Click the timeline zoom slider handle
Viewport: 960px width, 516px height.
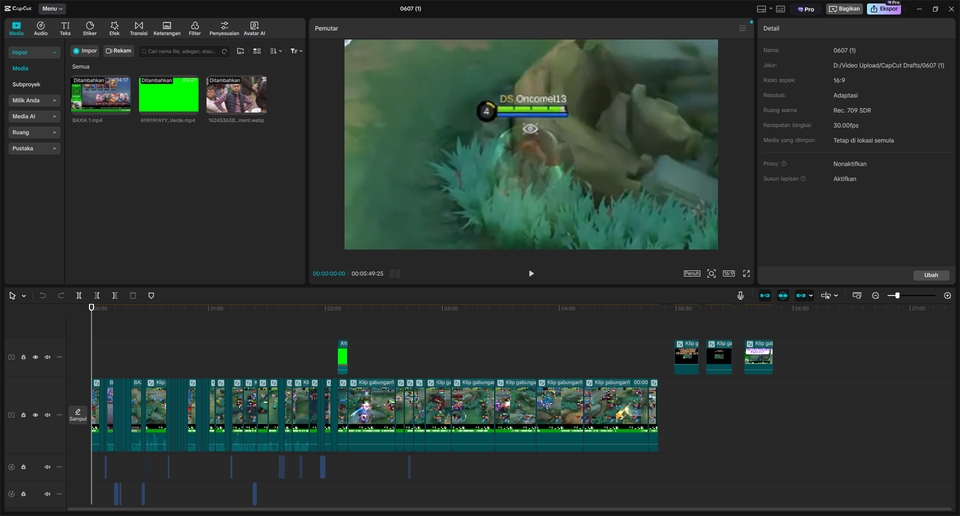898,296
